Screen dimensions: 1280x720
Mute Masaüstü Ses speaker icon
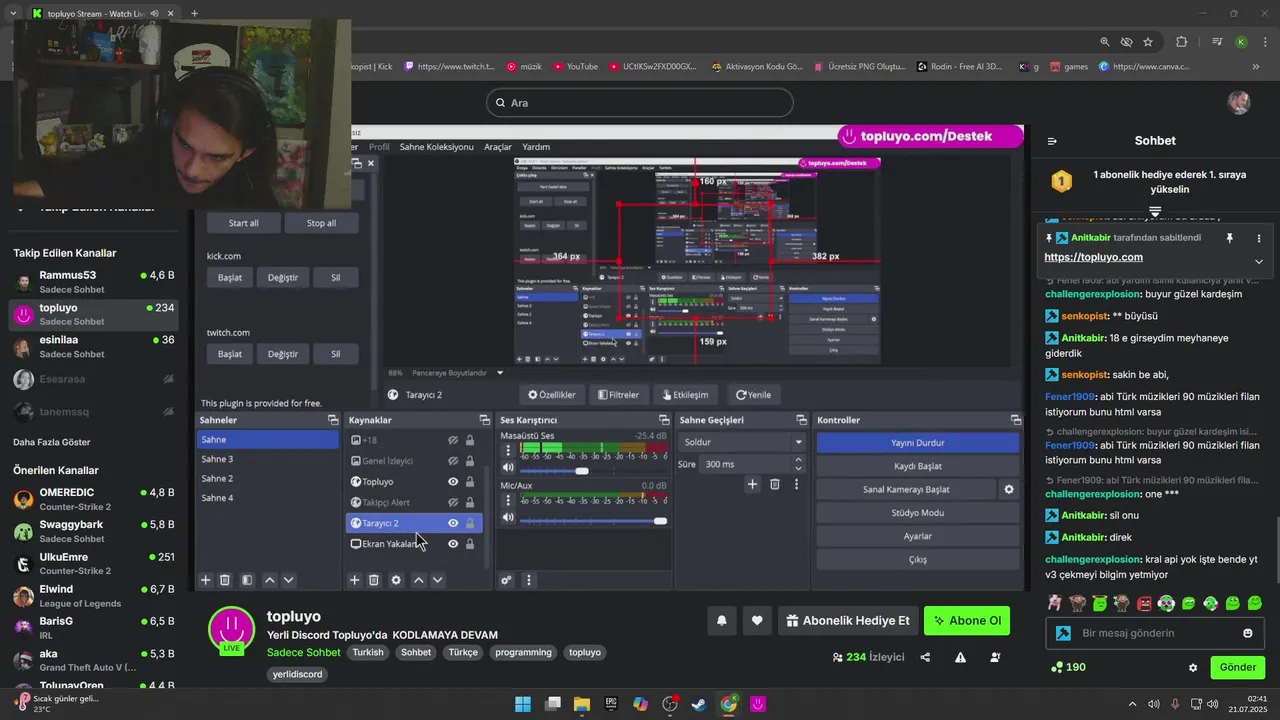coord(508,468)
